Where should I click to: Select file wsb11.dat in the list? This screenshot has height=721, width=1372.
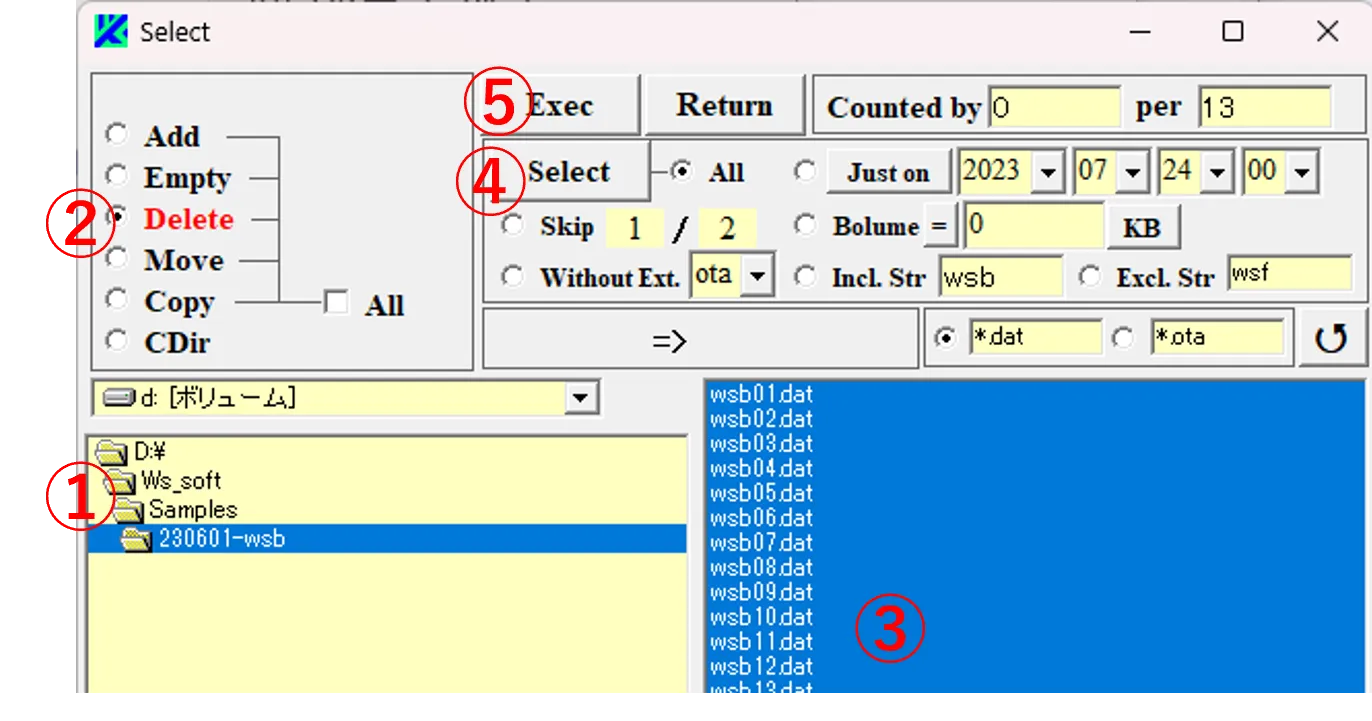pyautogui.click(x=1034, y=641)
